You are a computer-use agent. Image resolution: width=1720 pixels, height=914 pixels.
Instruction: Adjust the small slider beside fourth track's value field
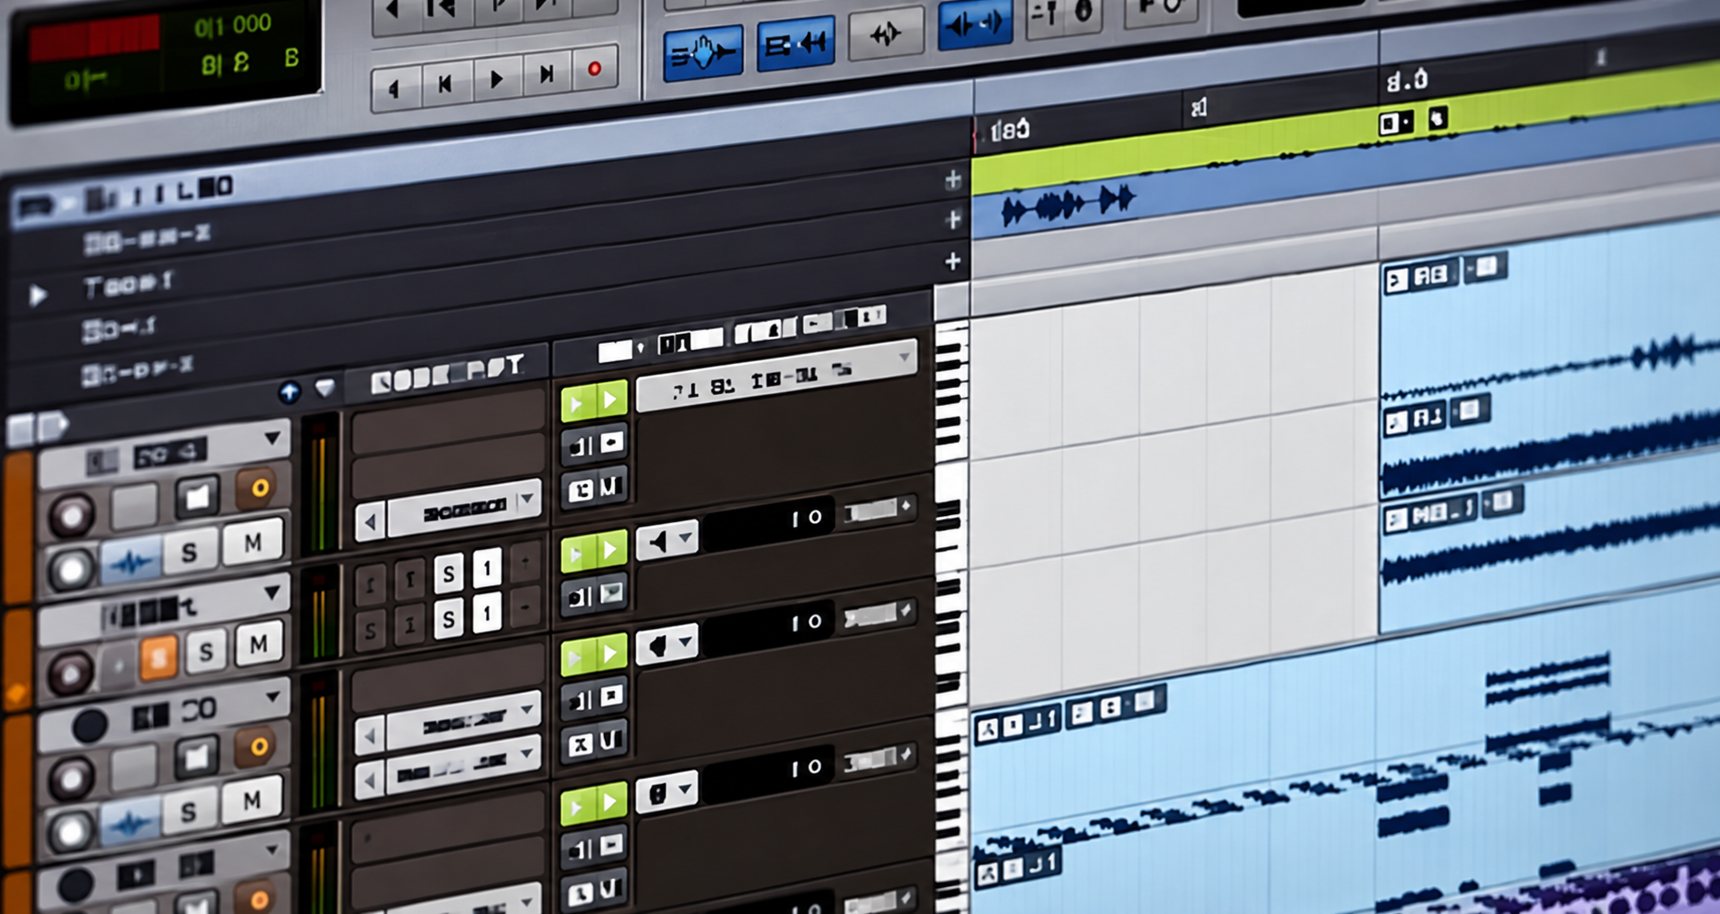coord(877,761)
